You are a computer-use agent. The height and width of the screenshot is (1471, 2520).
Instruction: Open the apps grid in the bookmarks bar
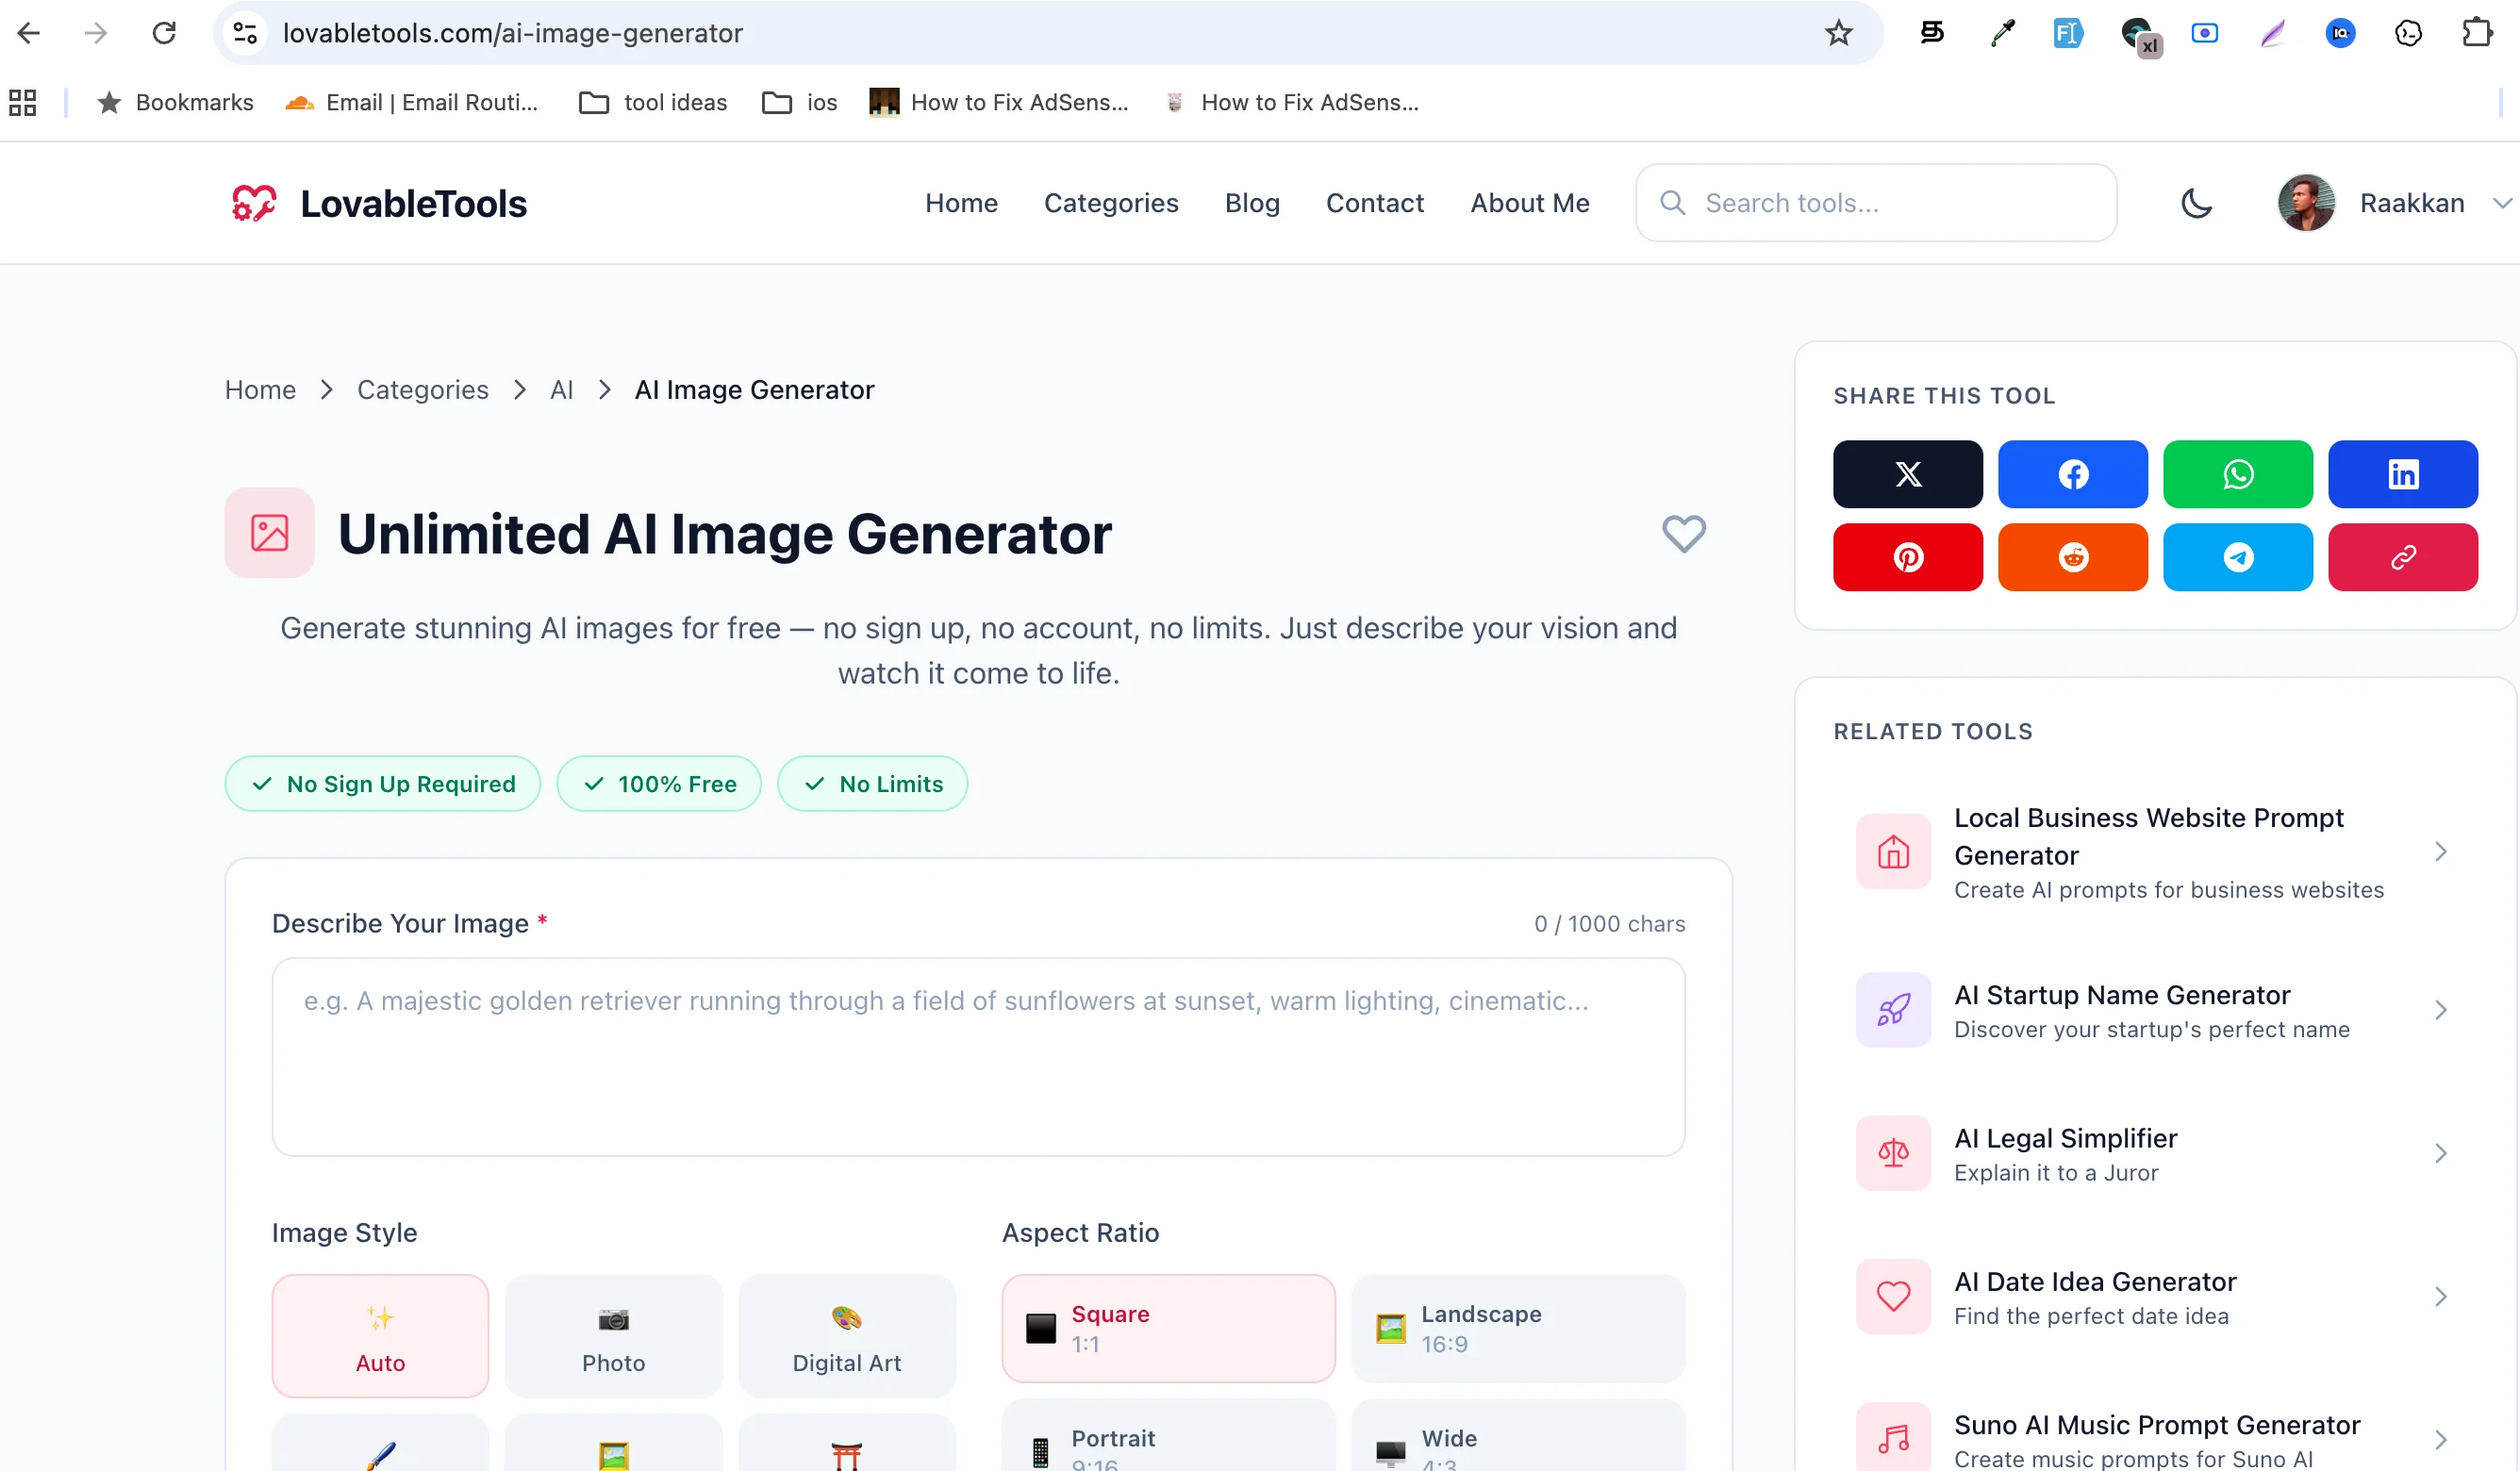[22, 102]
